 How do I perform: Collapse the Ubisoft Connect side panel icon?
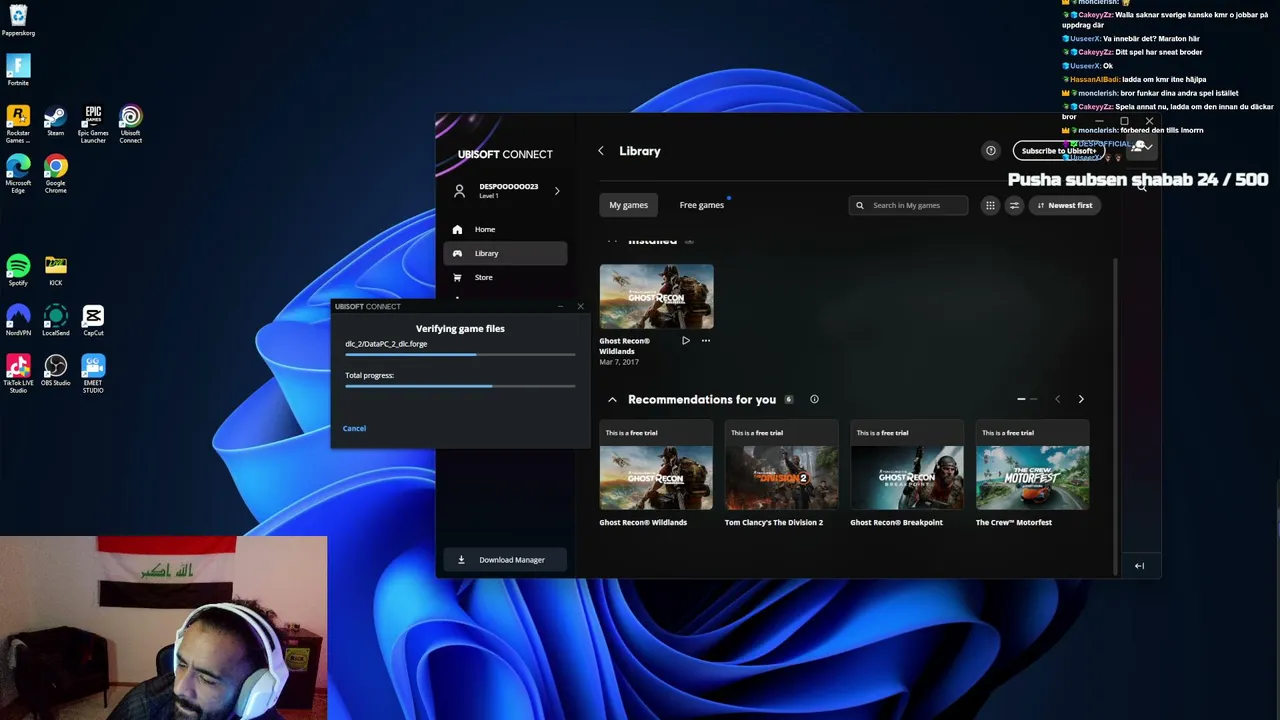(x=1139, y=566)
